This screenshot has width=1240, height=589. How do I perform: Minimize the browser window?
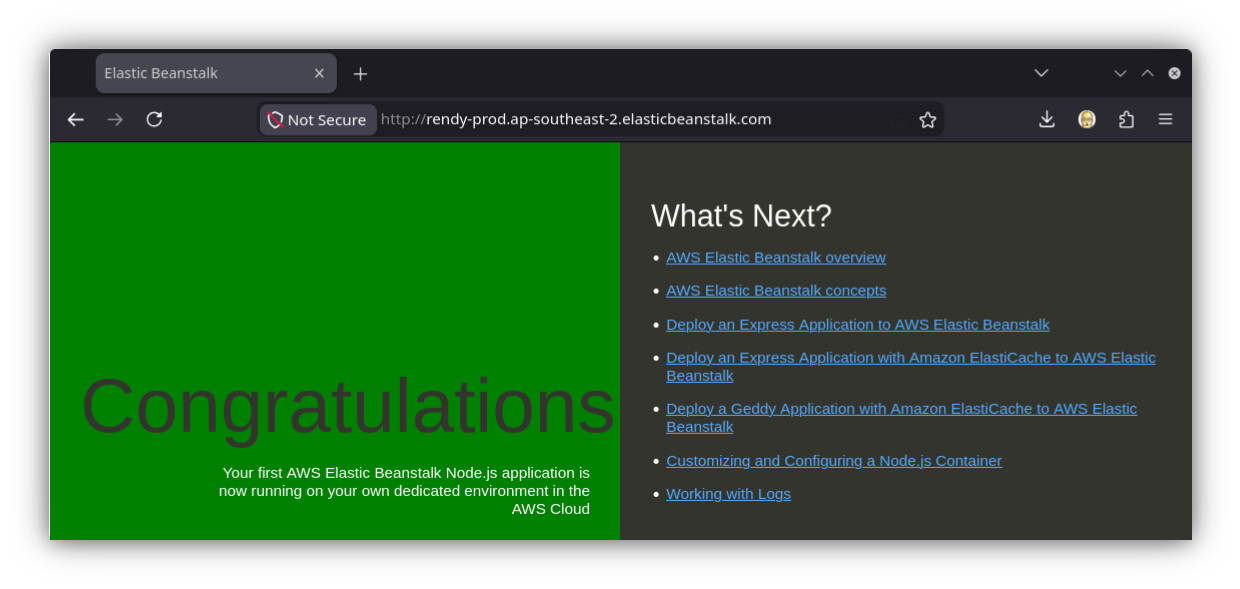[x=1120, y=73]
